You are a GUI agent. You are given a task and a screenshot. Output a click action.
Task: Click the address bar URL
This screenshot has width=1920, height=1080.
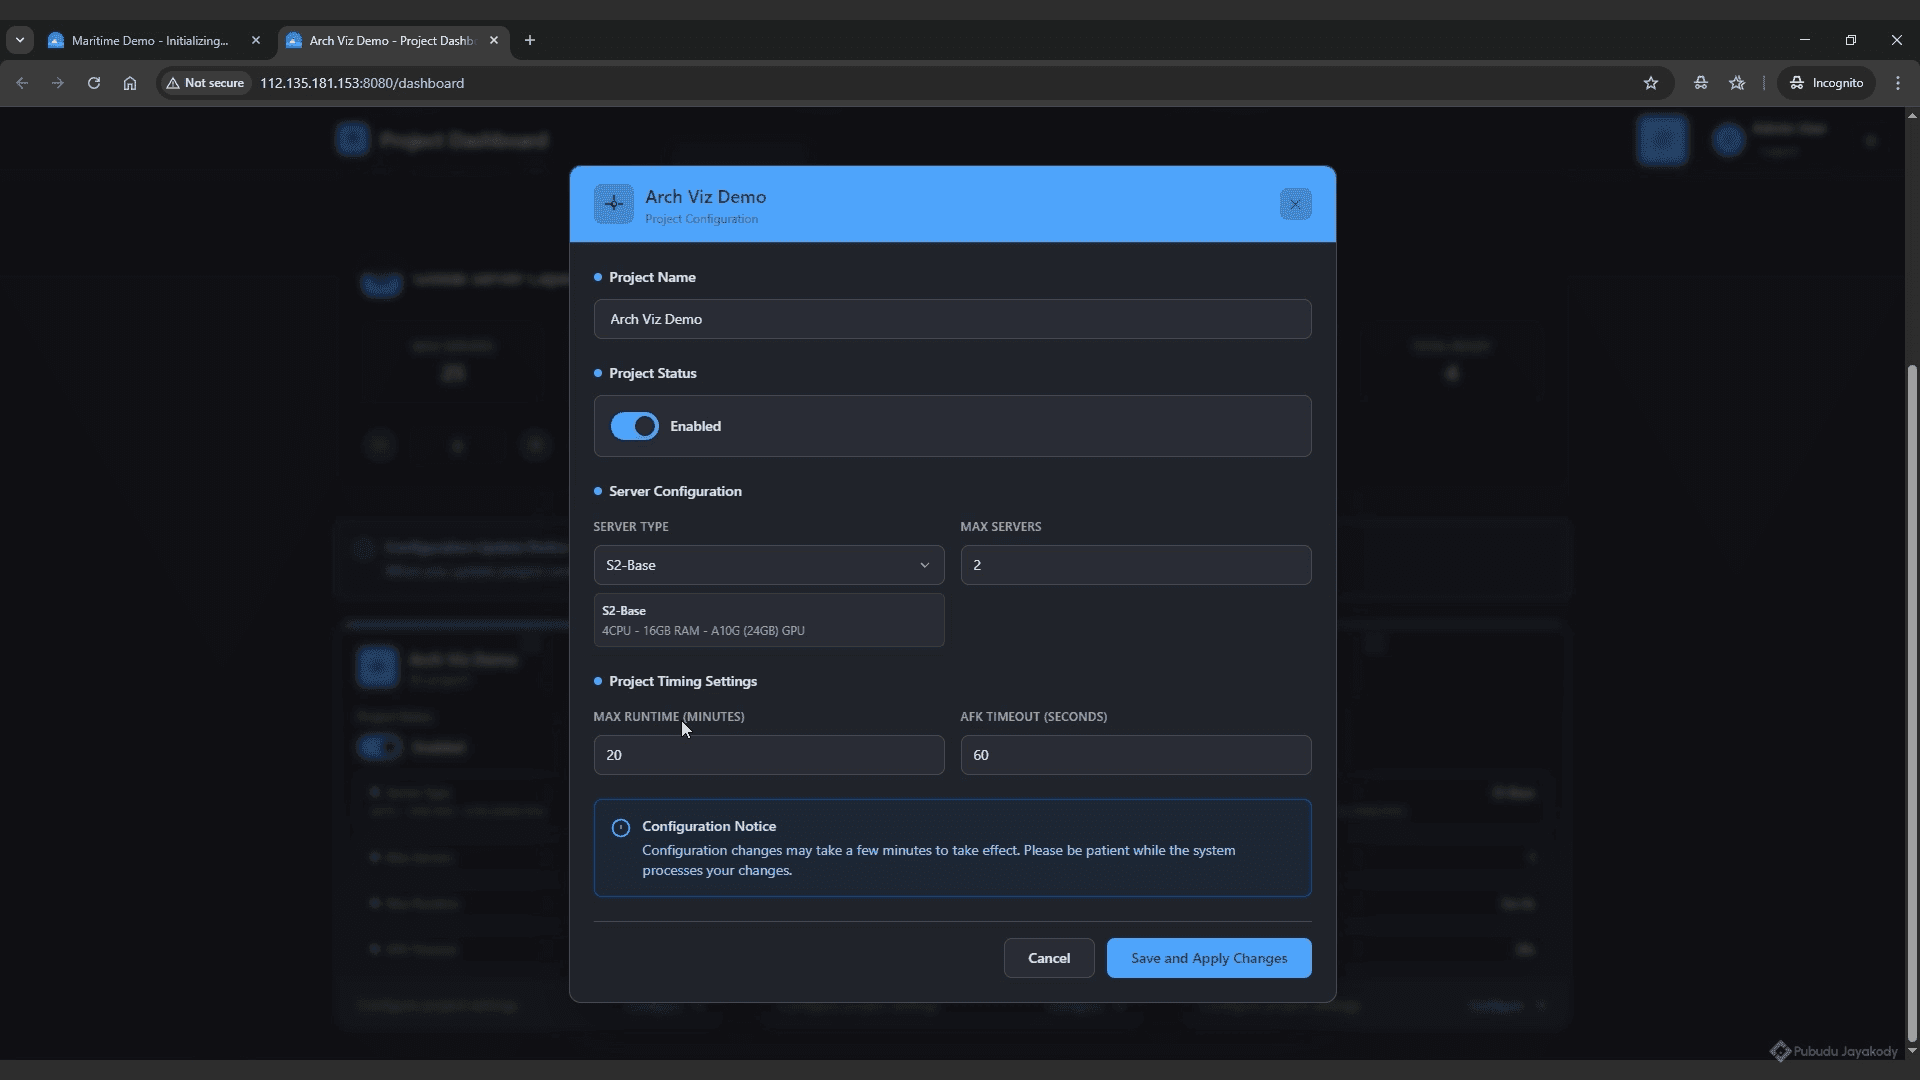click(x=362, y=83)
